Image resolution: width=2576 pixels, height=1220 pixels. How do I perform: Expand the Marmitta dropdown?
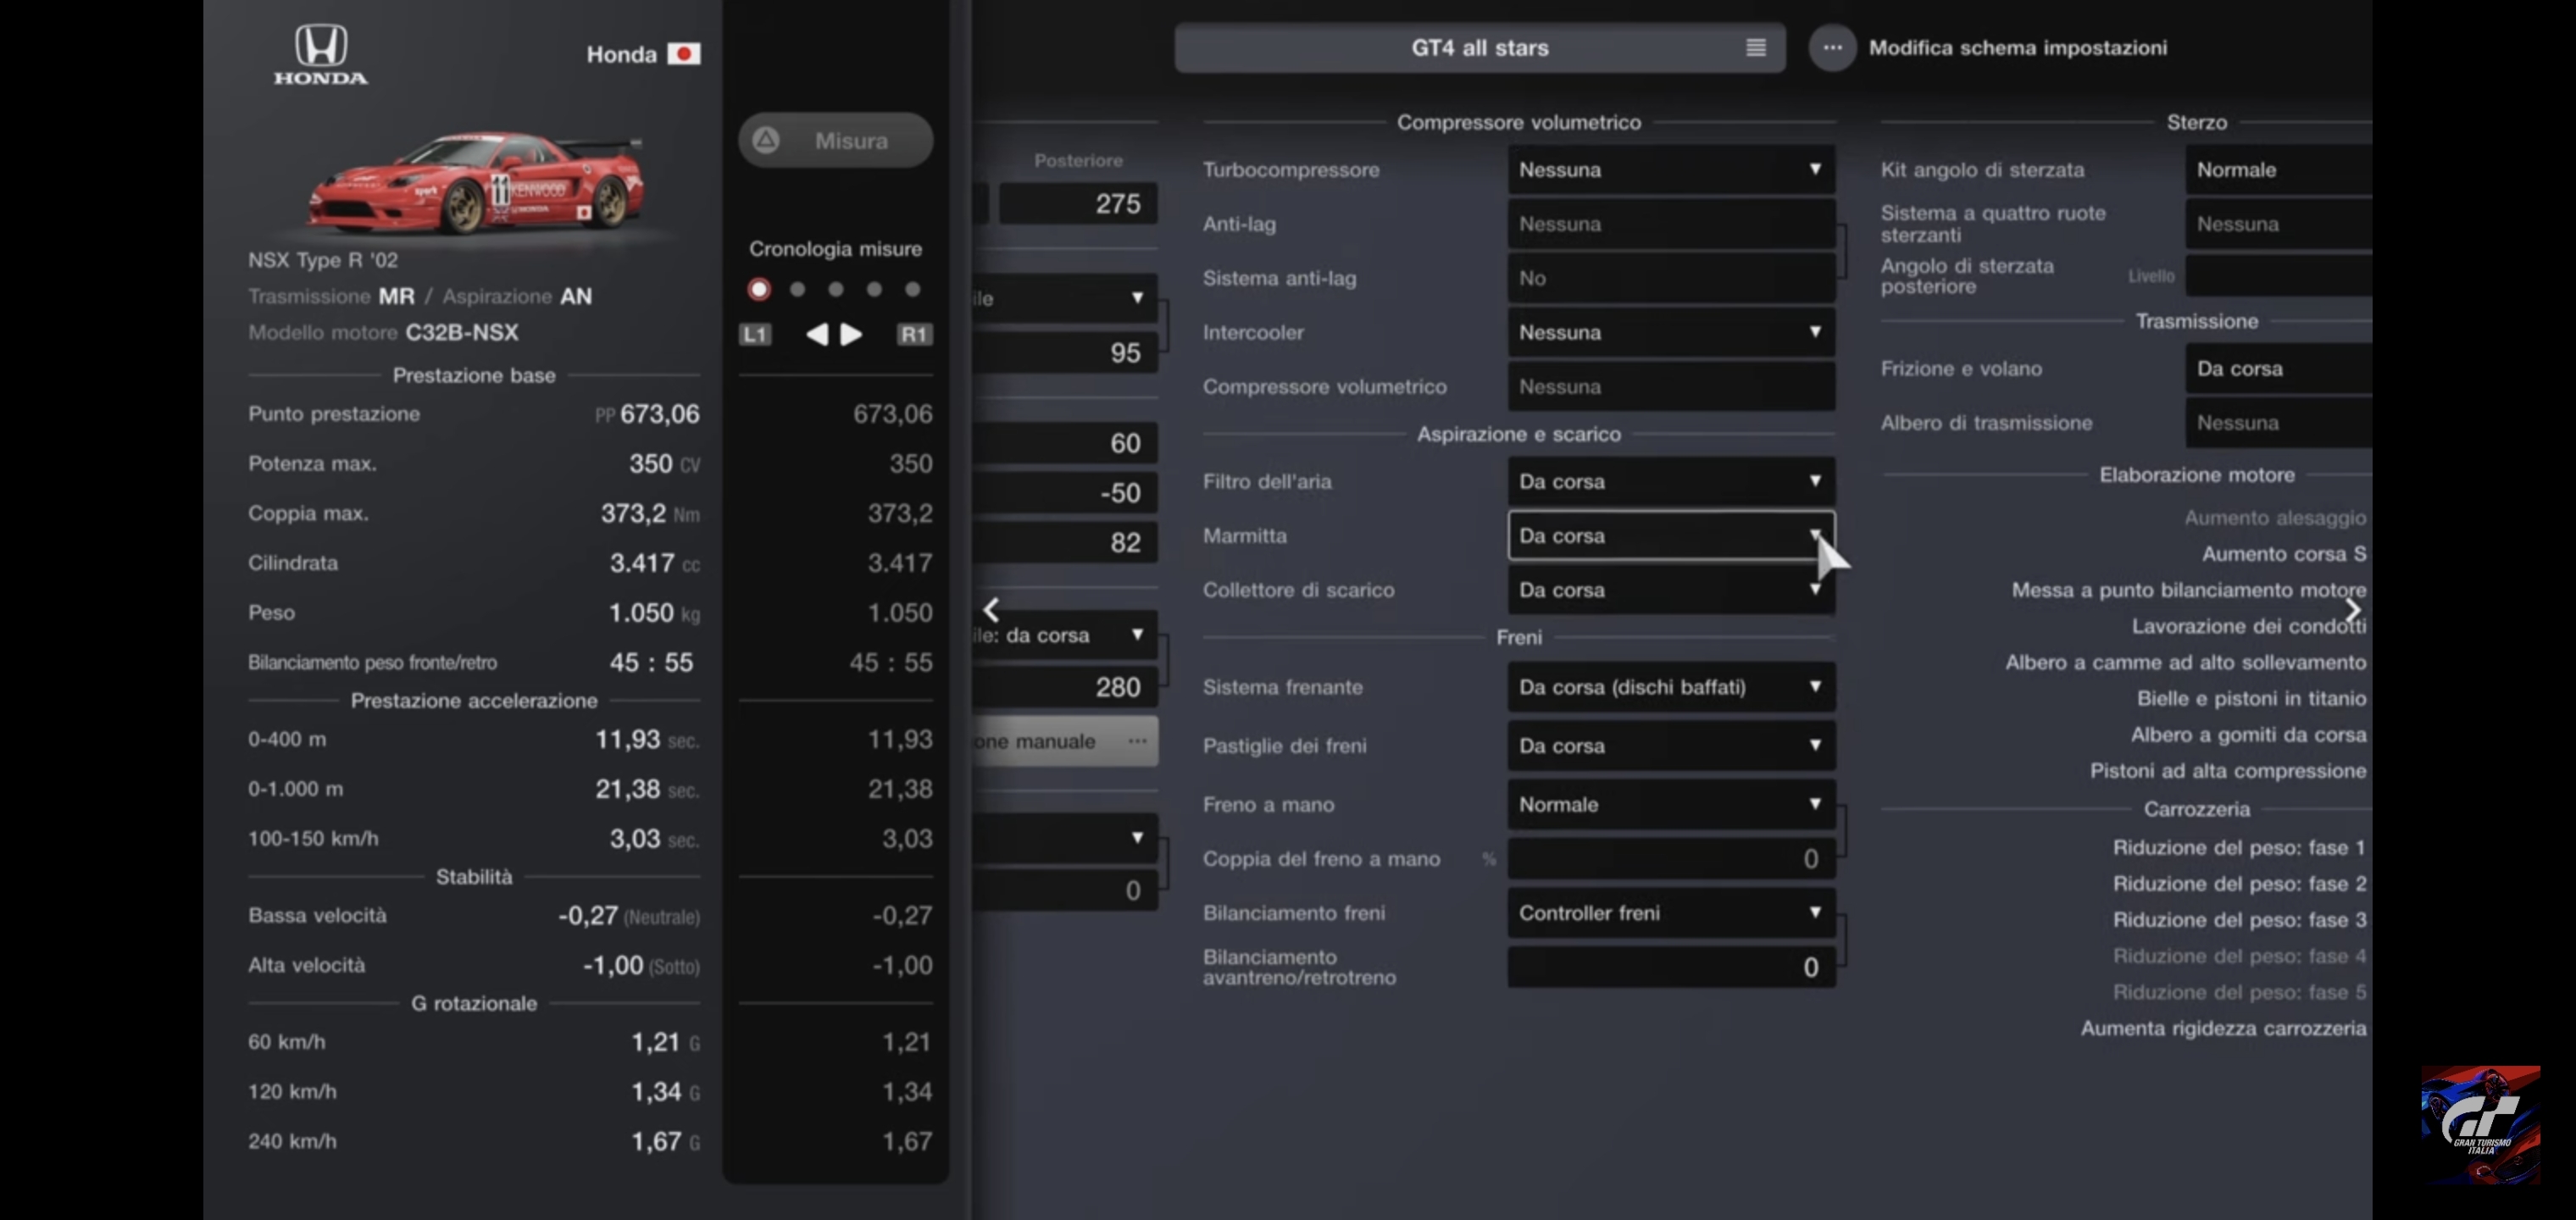tap(1670, 536)
